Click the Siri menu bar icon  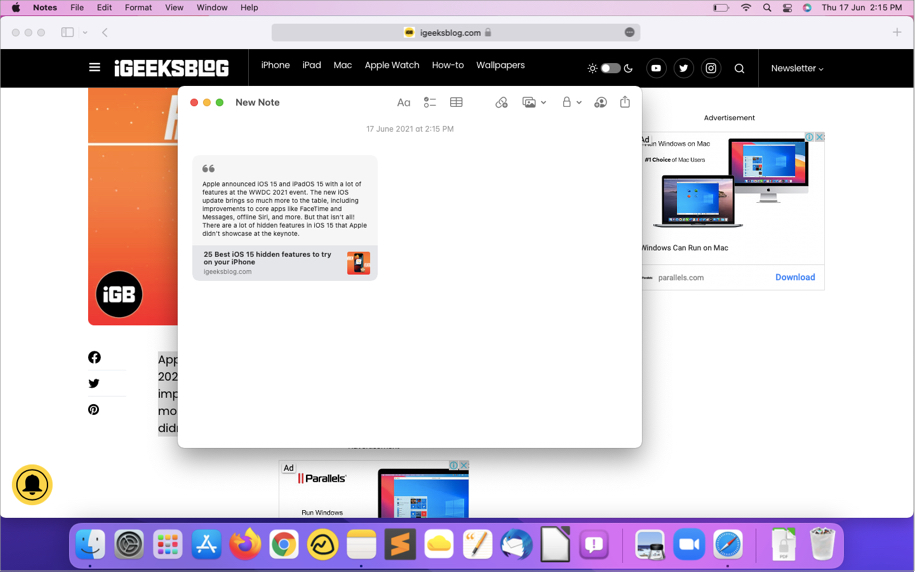pos(807,8)
